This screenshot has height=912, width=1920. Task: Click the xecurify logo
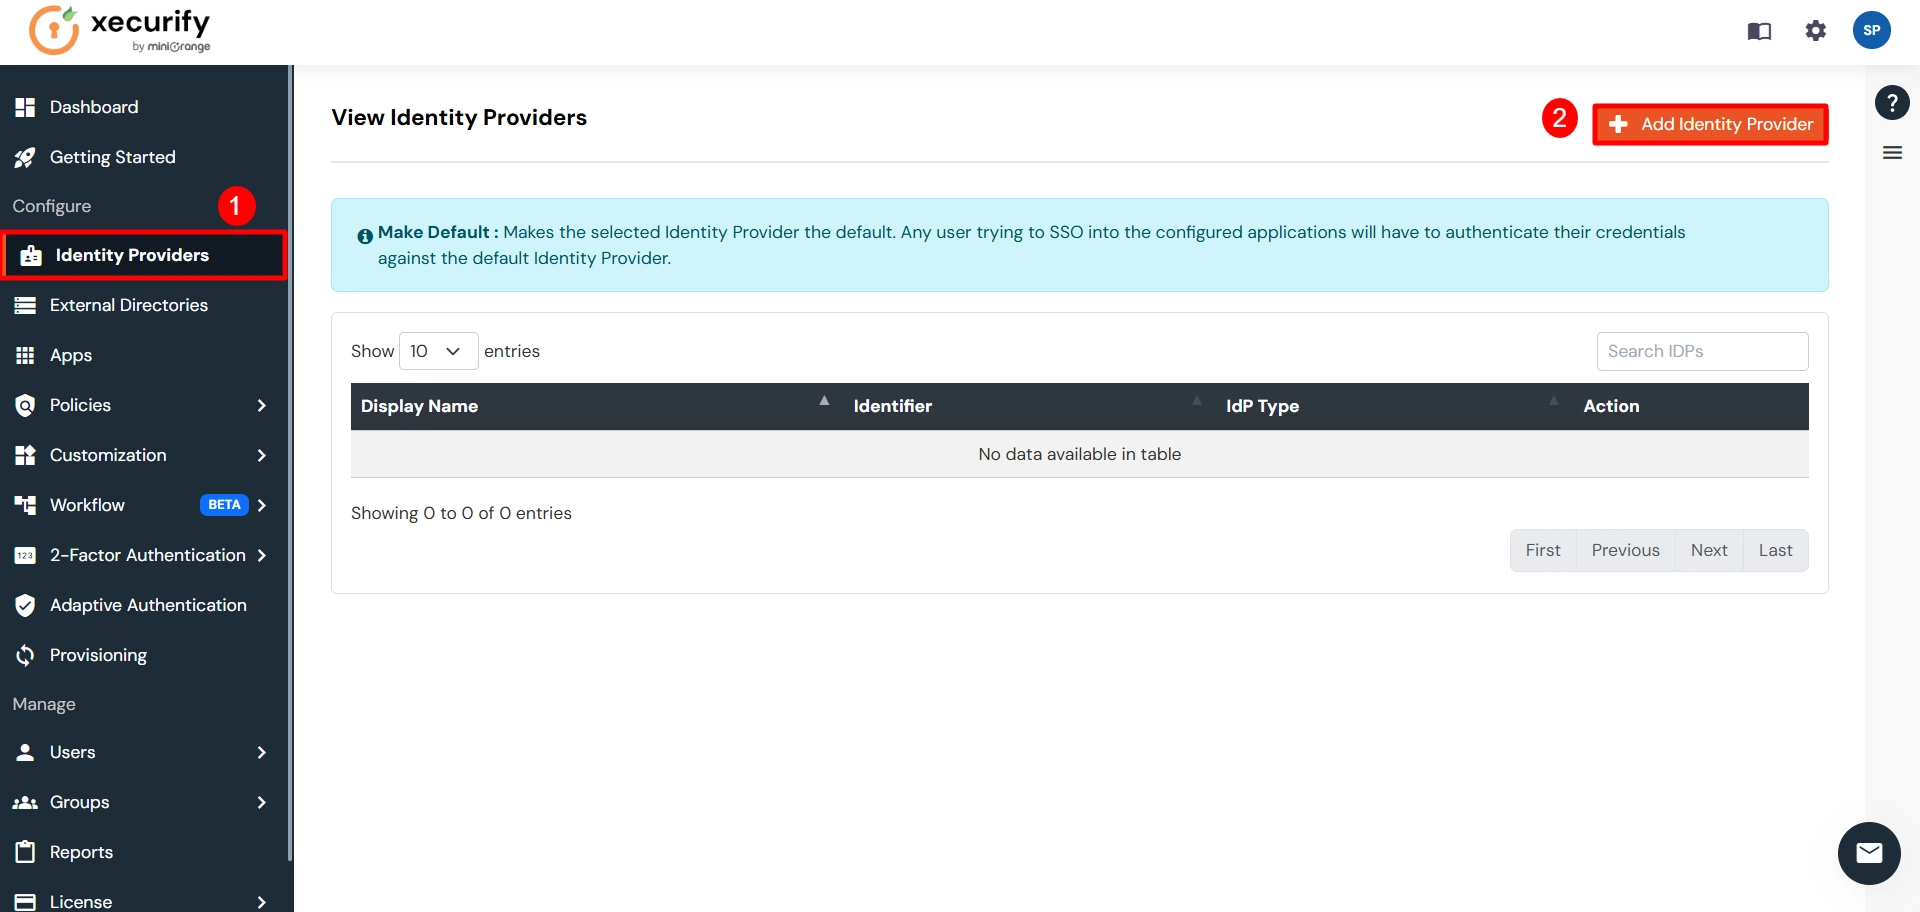120,31
